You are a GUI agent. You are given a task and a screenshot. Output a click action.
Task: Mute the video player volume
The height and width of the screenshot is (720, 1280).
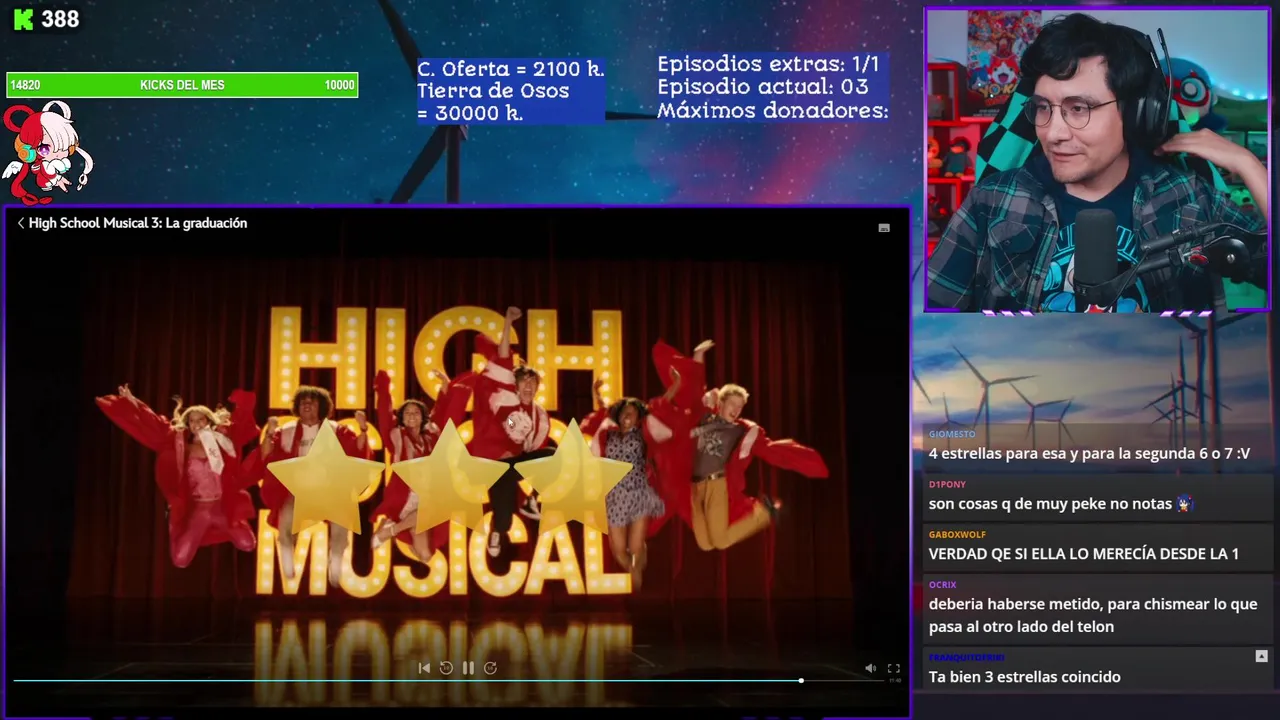[870, 668]
